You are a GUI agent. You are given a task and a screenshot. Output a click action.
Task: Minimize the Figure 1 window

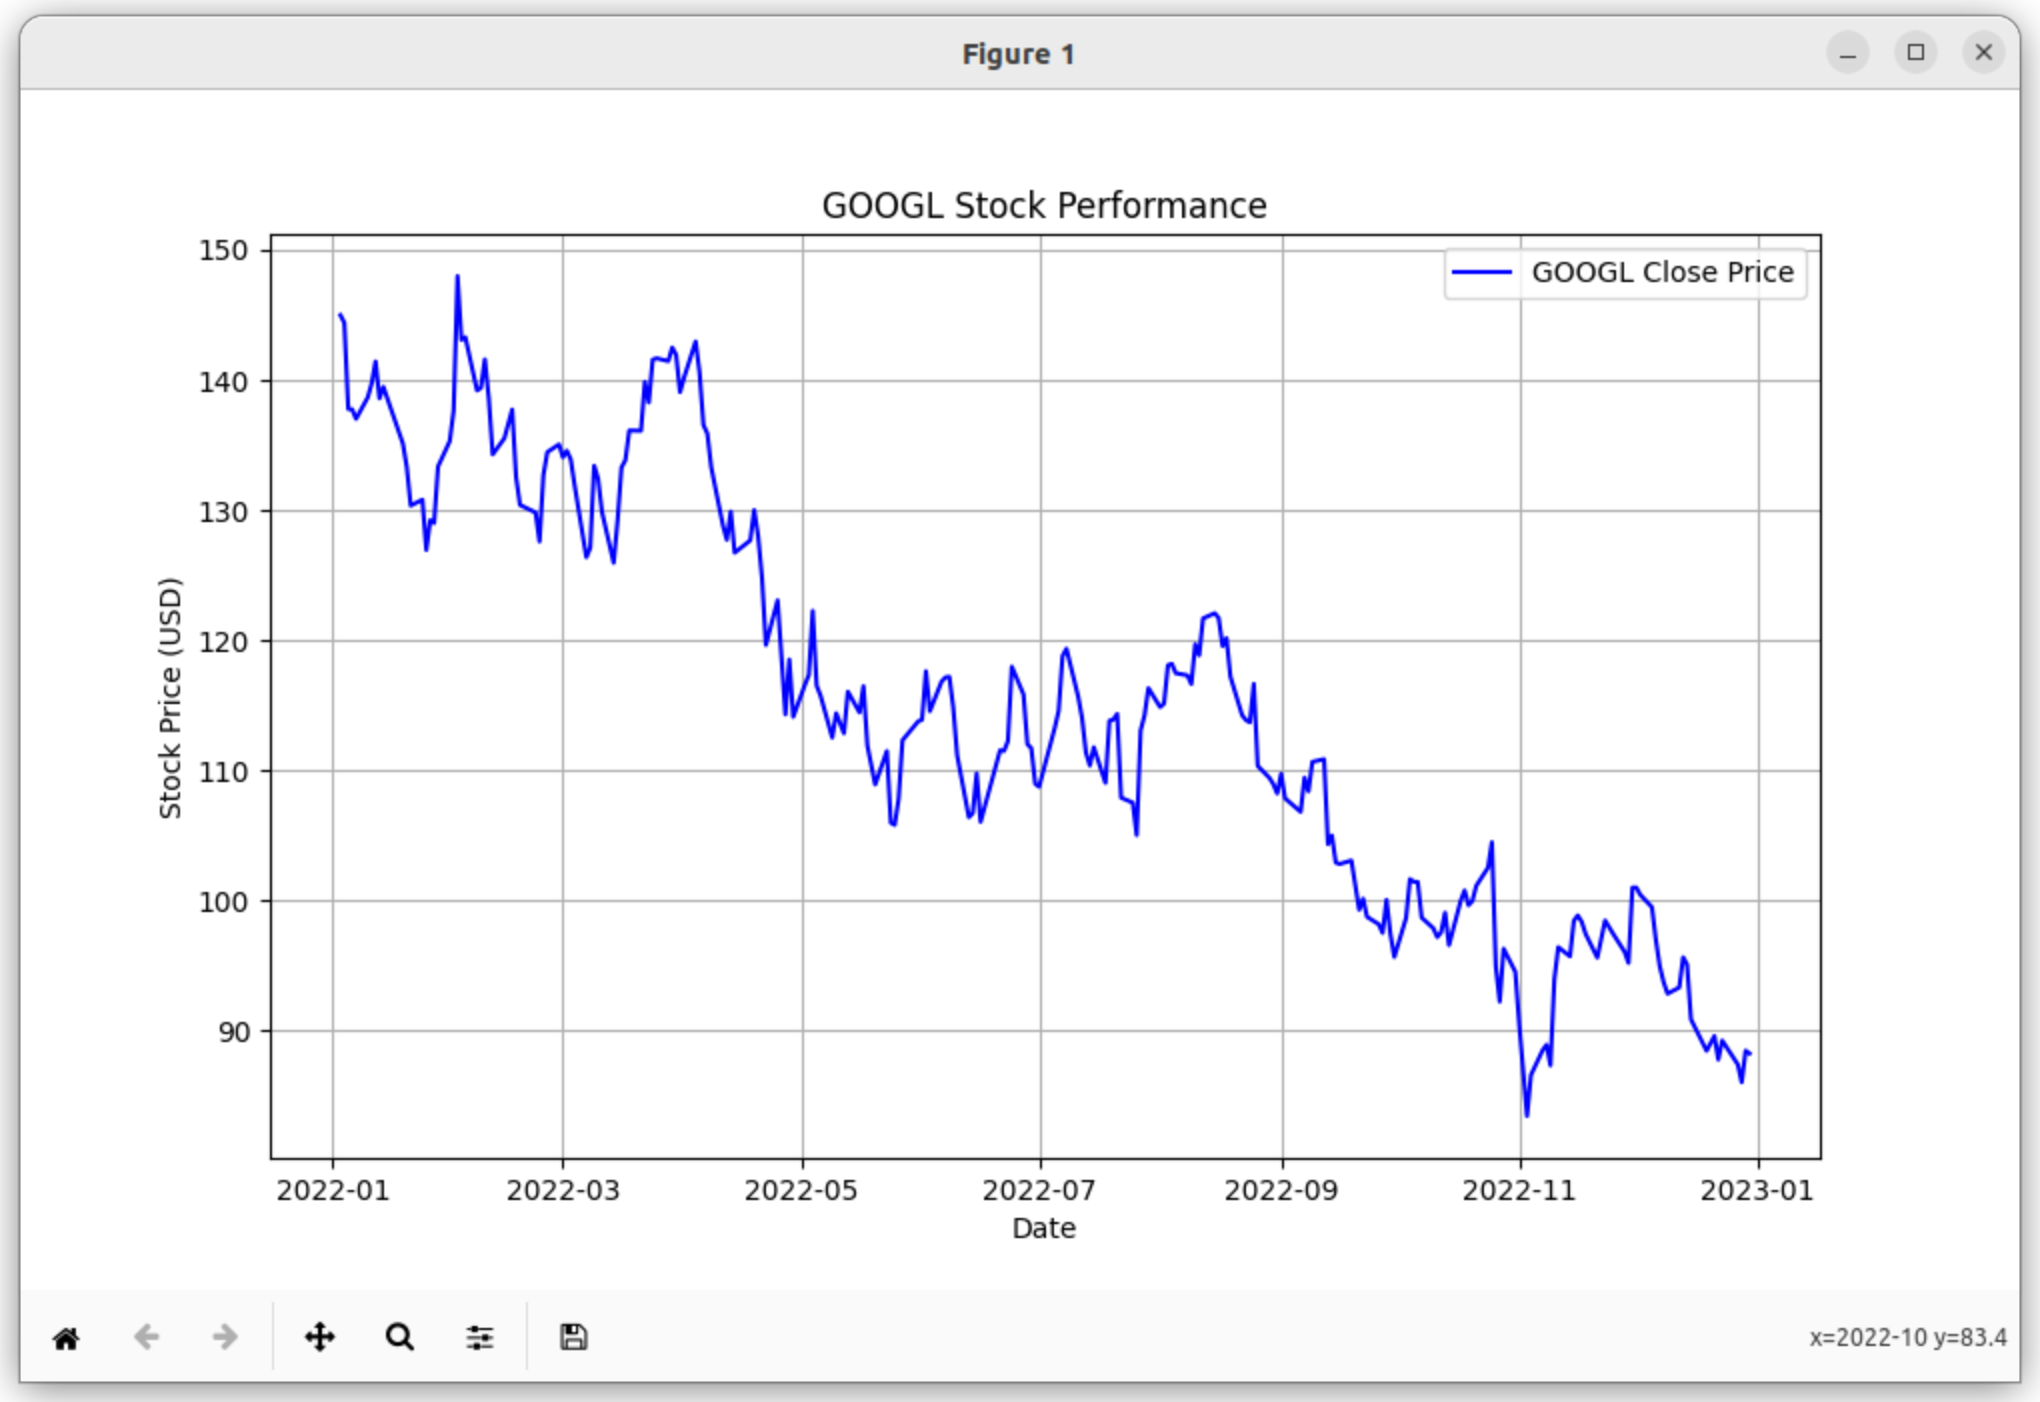[x=1847, y=53]
